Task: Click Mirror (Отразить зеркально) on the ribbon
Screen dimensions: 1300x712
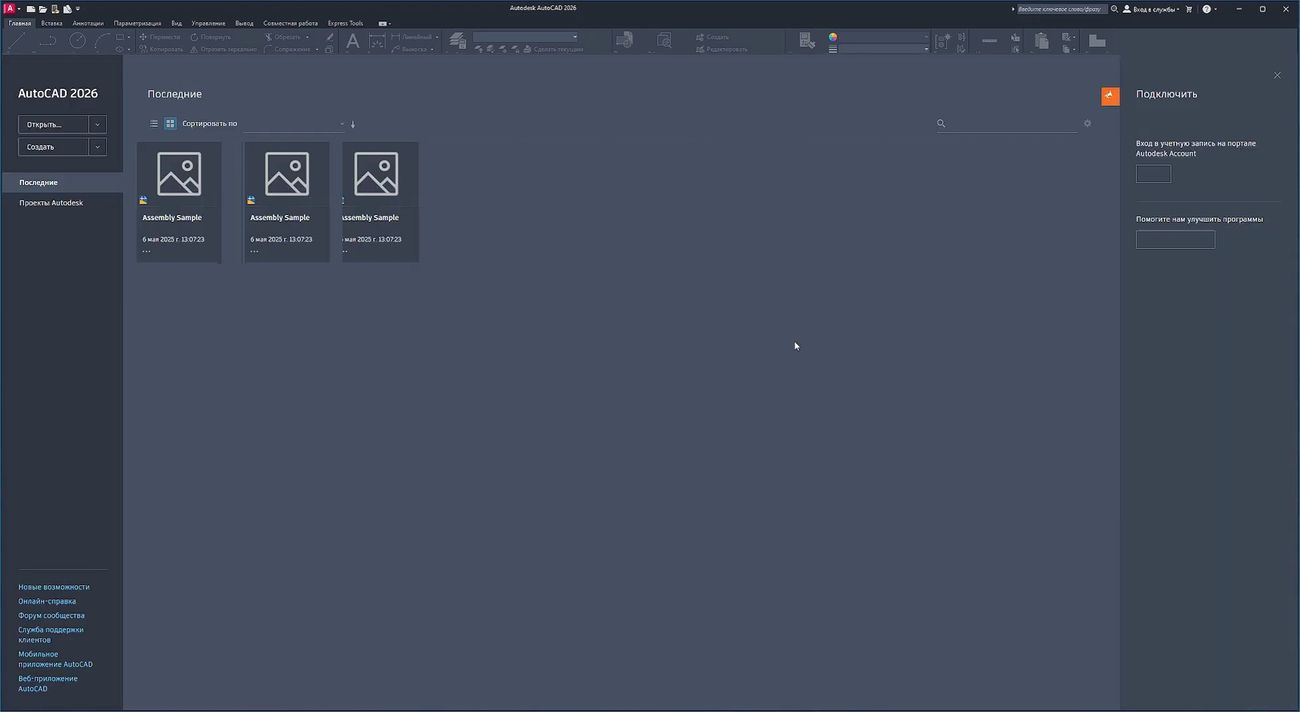Action: [226, 49]
